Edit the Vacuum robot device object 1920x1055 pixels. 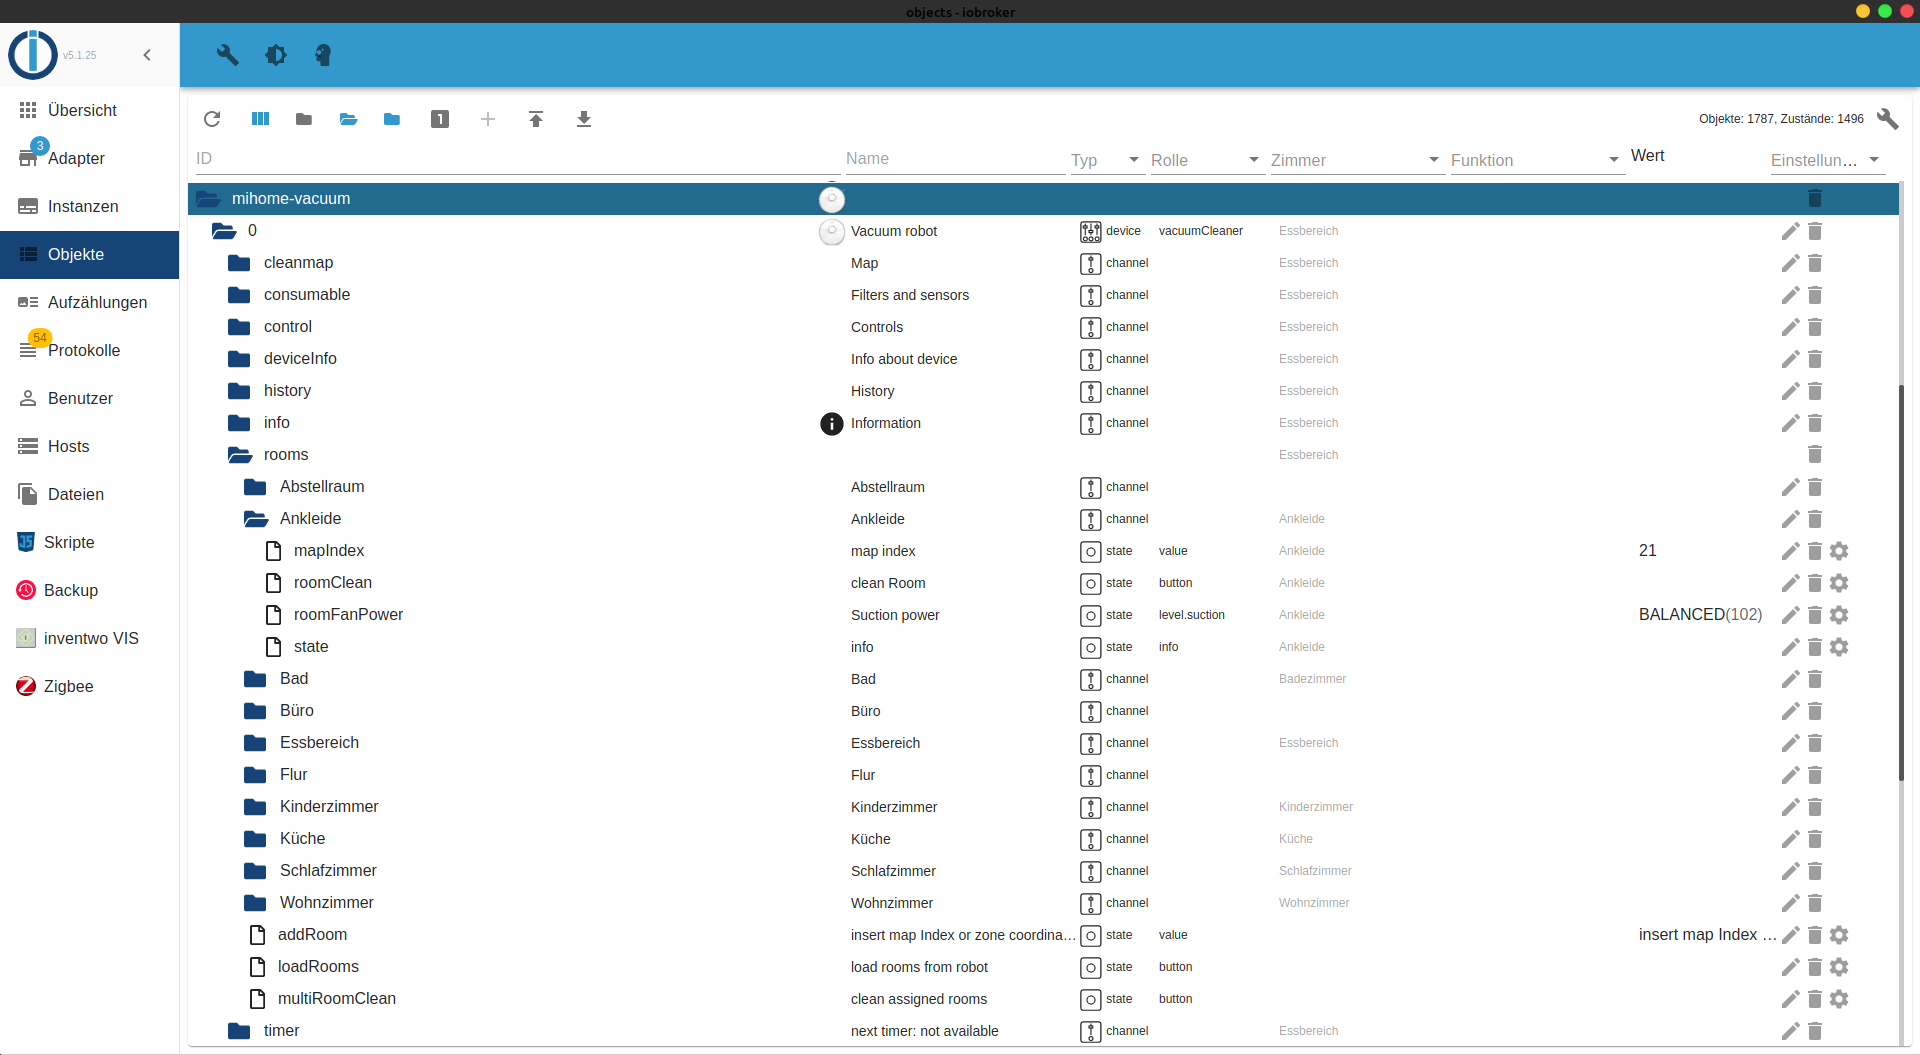1790,231
